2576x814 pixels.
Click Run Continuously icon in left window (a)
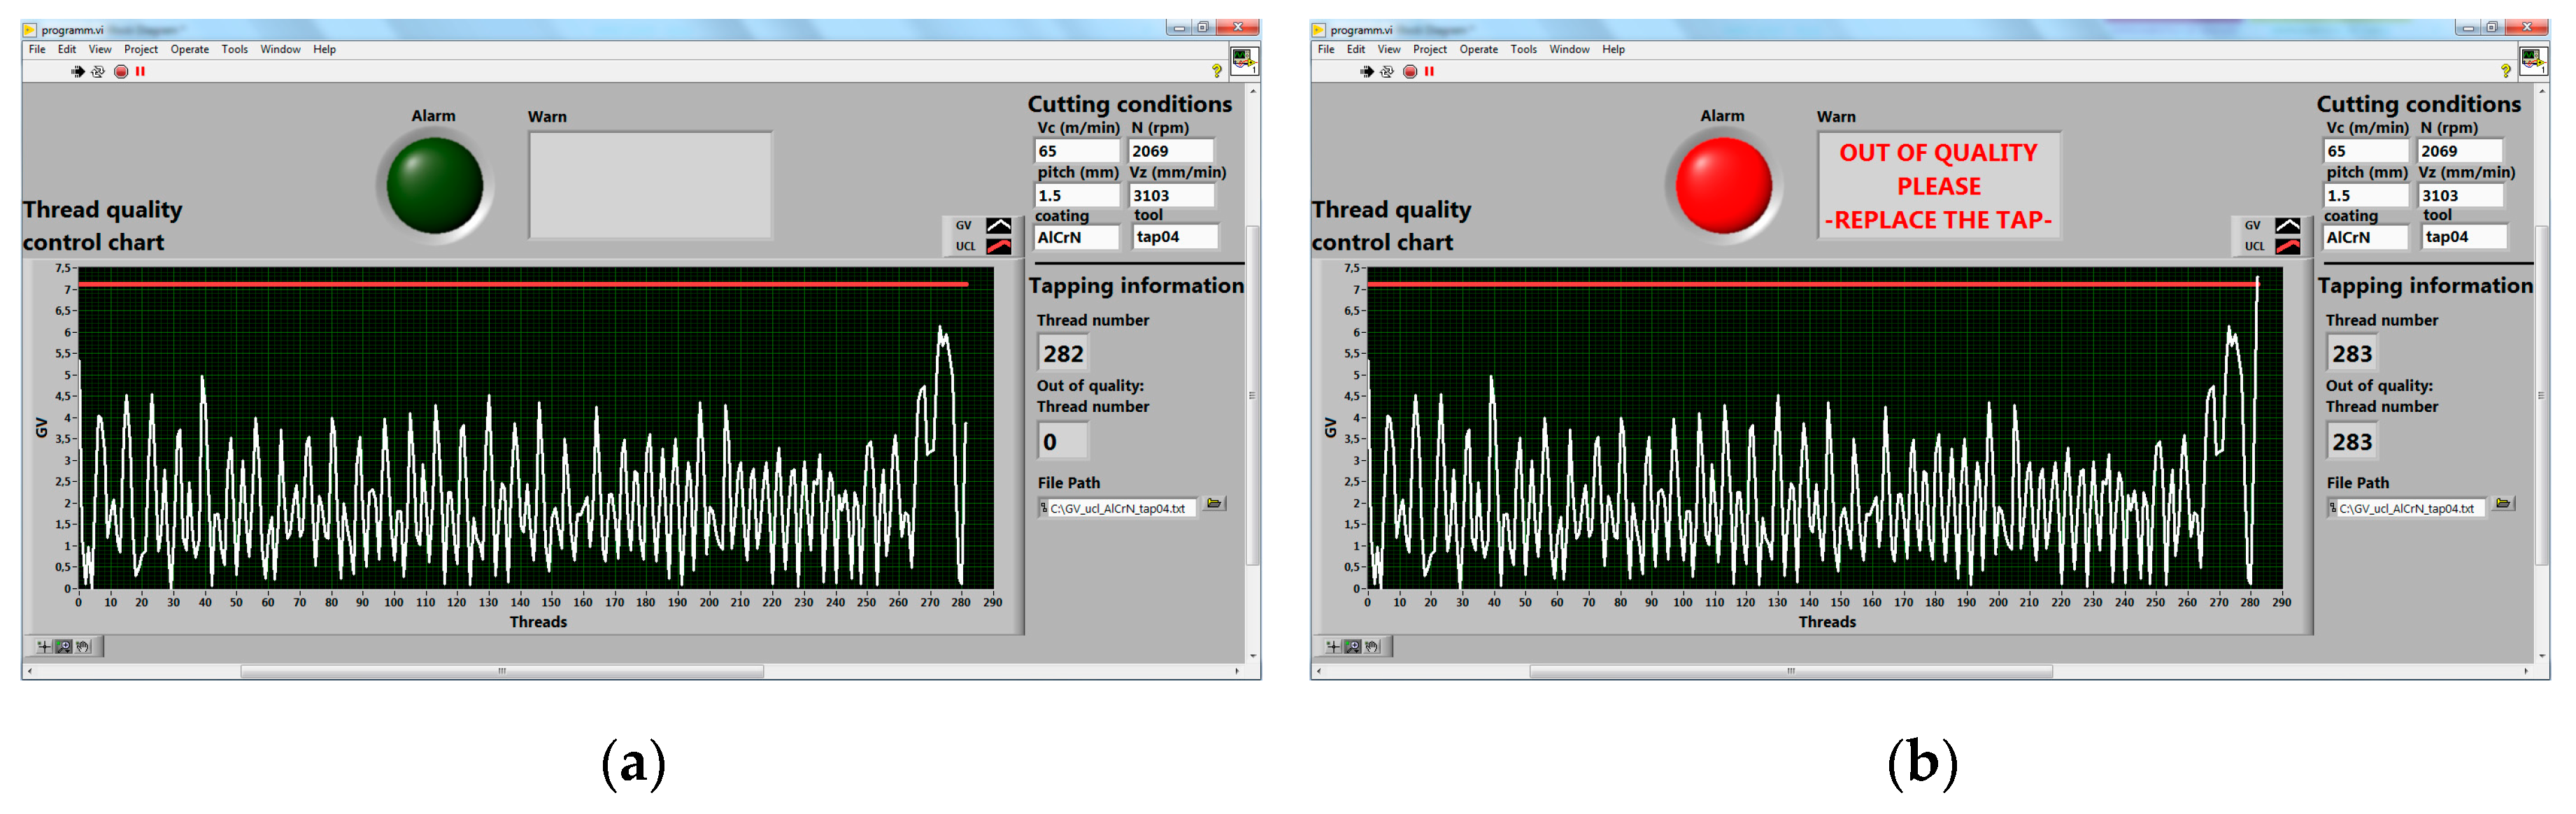click(98, 71)
